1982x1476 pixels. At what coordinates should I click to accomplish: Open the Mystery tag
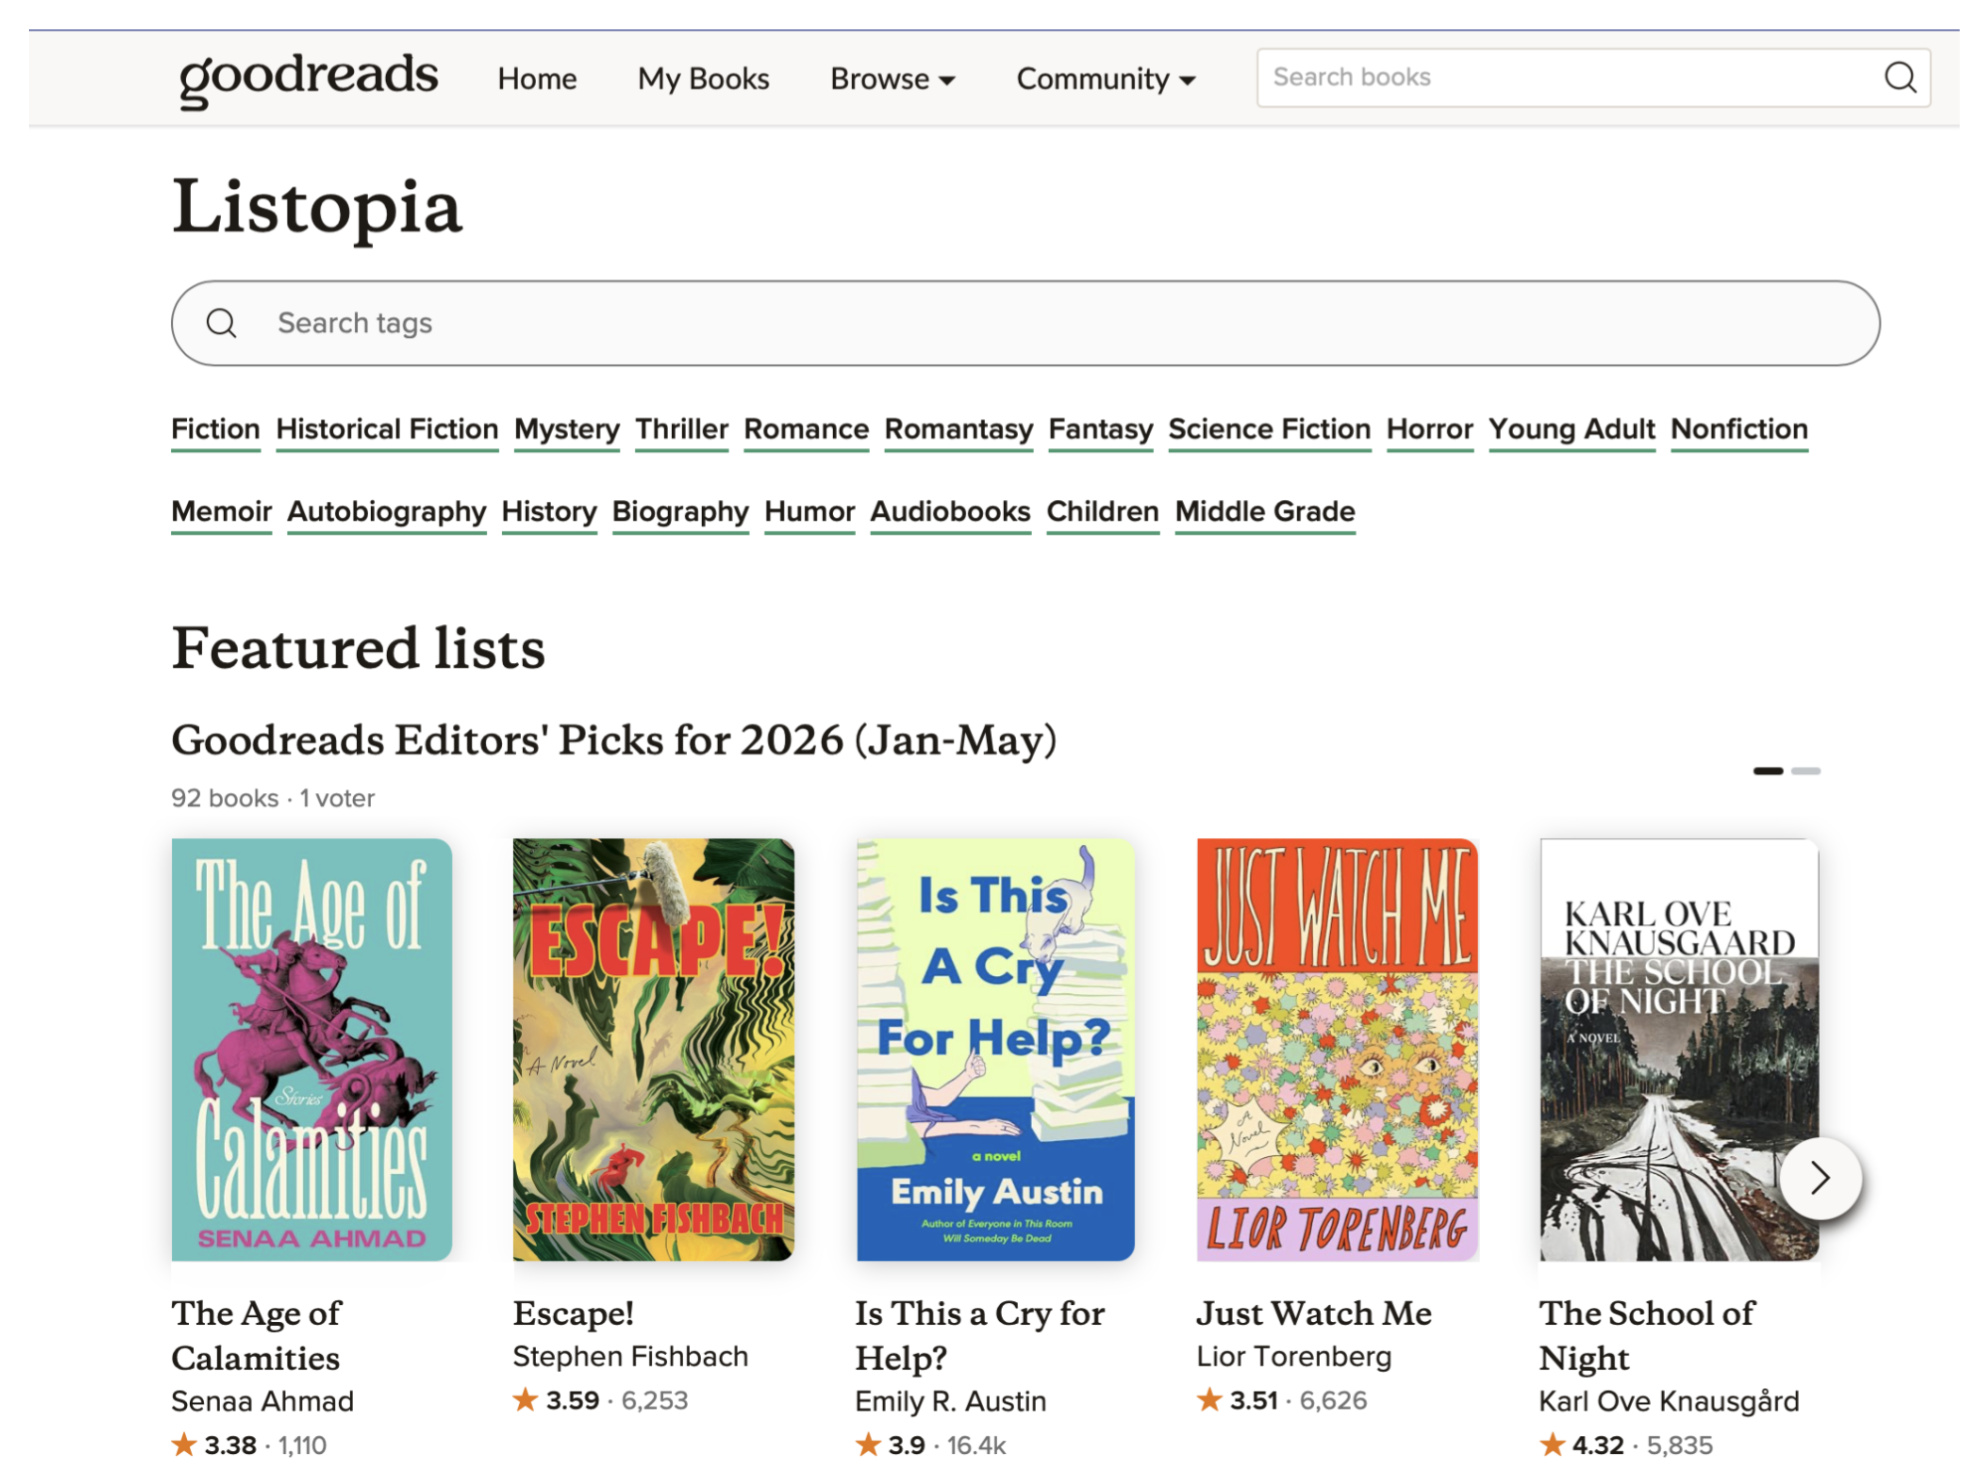567,429
